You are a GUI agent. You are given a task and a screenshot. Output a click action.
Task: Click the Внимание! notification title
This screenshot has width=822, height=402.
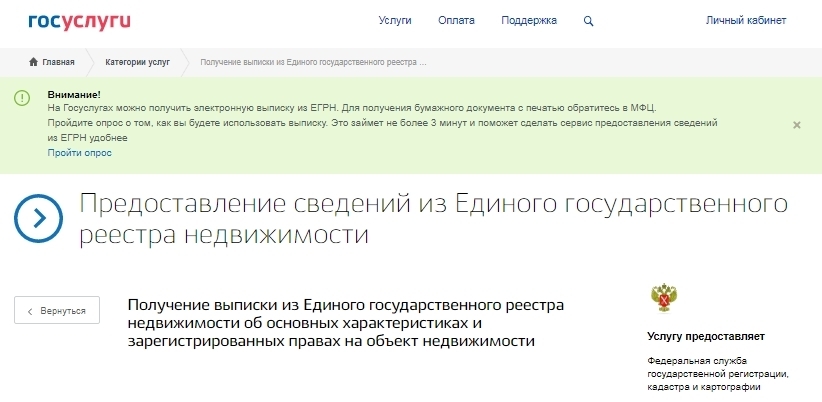tap(74, 93)
